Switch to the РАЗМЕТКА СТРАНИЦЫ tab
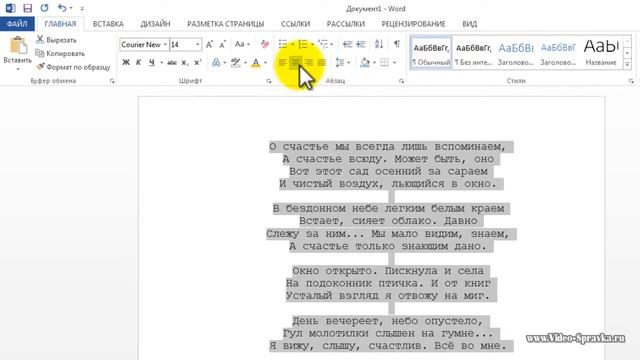The height and width of the screenshot is (360, 640). click(x=226, y=24)
